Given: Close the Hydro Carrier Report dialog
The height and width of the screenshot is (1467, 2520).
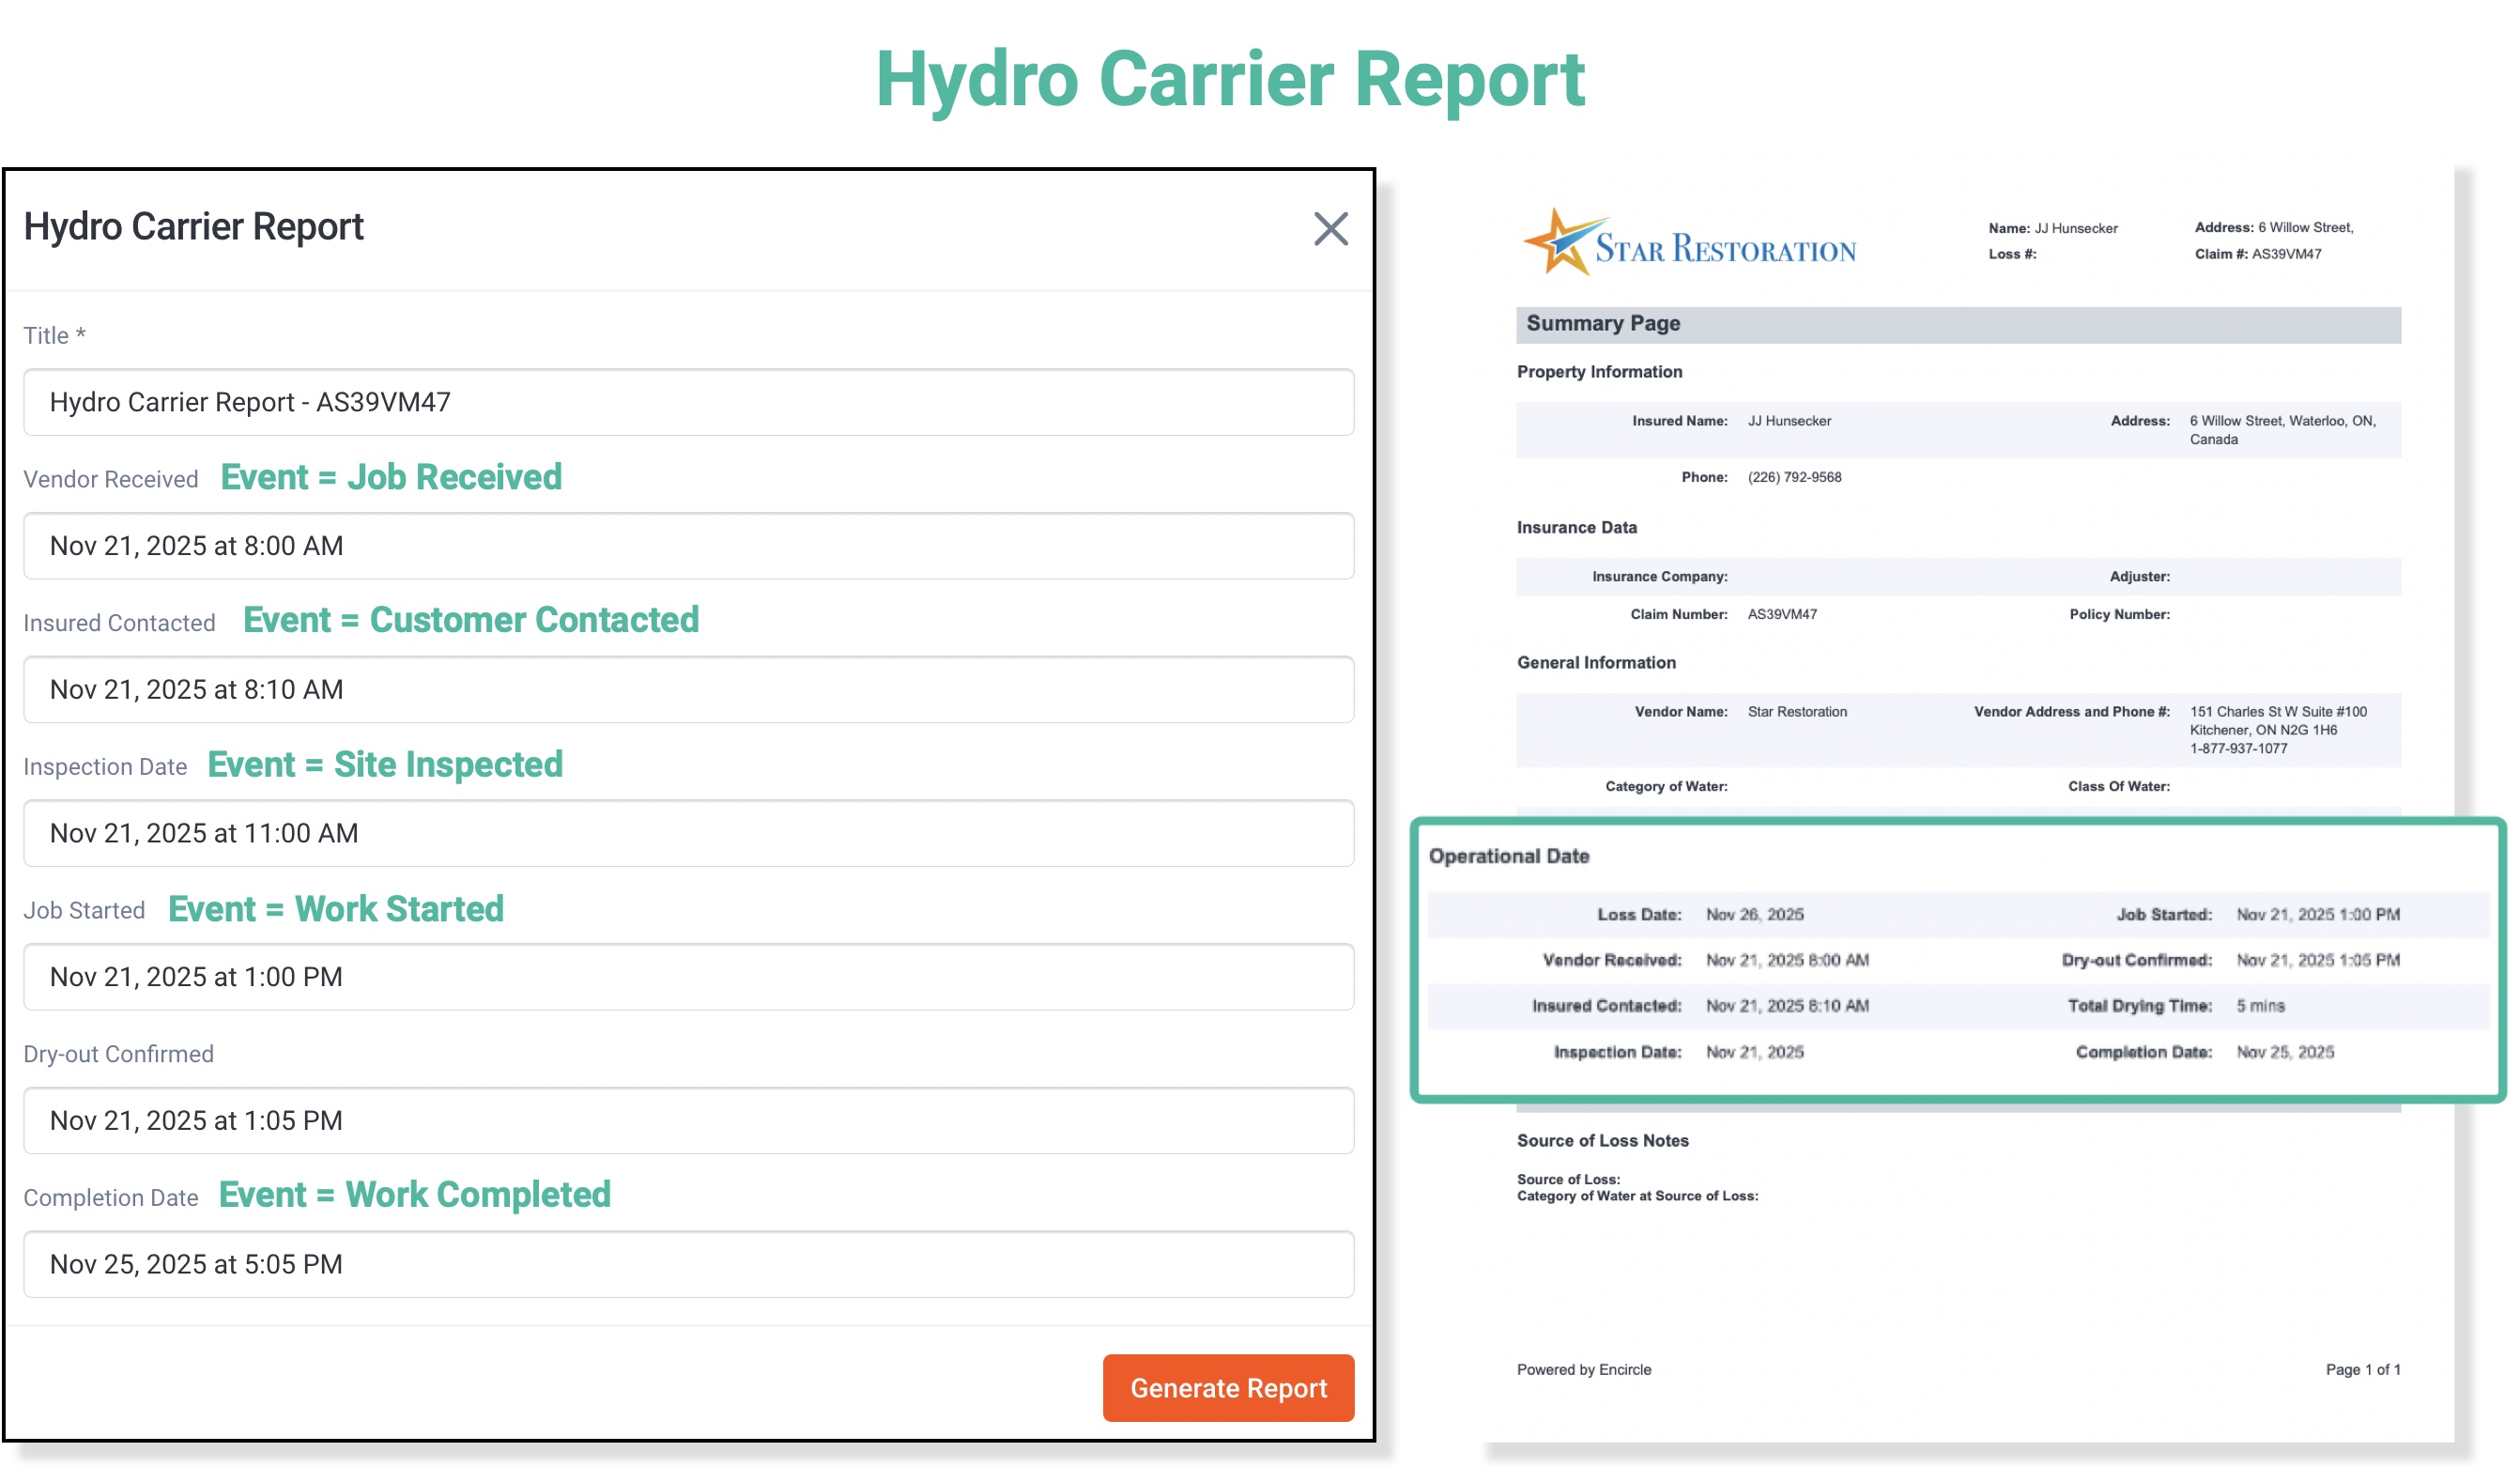Looking at the screenshot, I should [x=1330, y=229].
